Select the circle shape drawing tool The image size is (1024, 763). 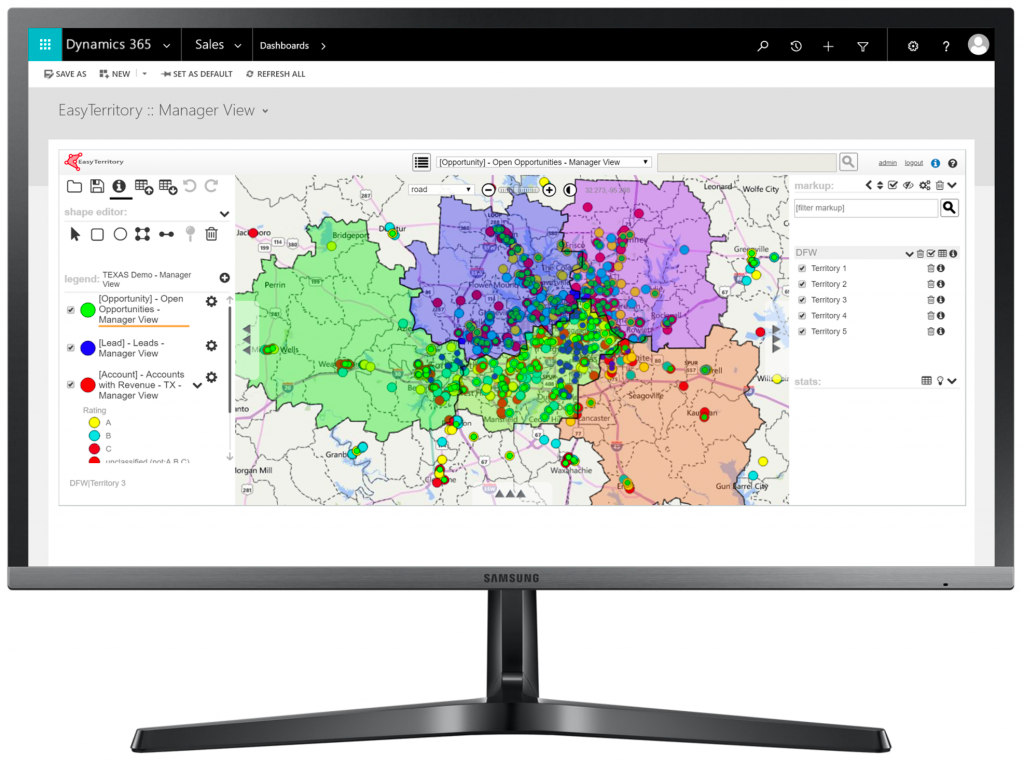(120, 234)
